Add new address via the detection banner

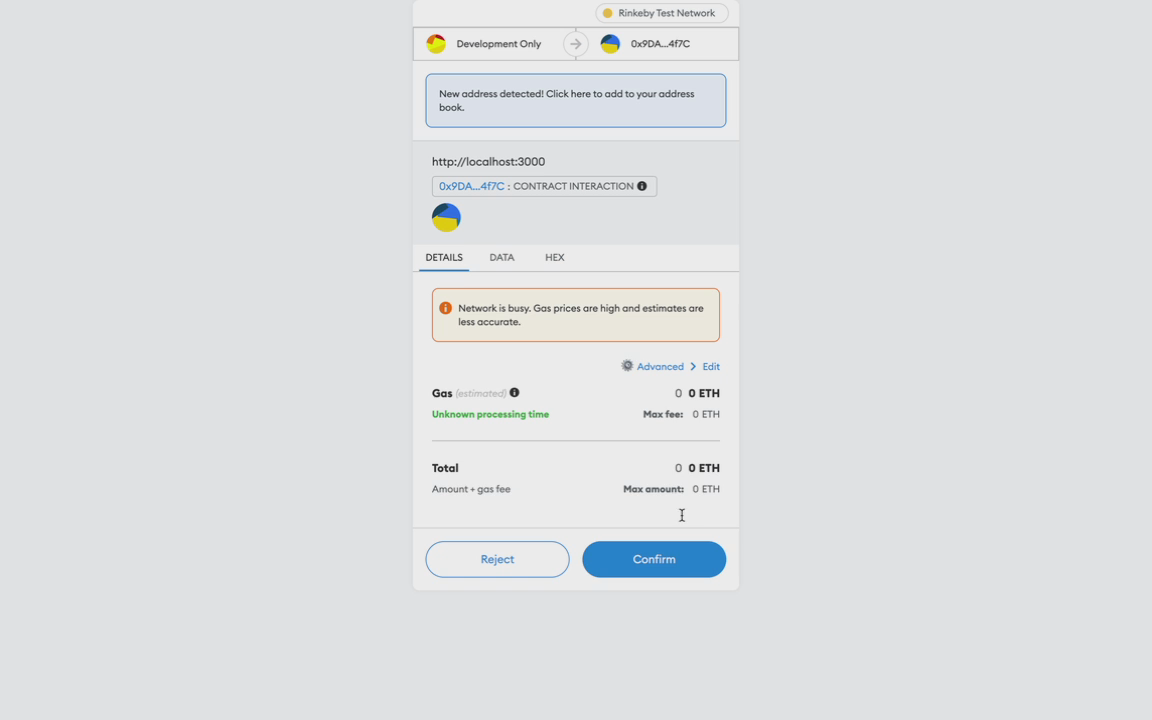coord(576,101)
